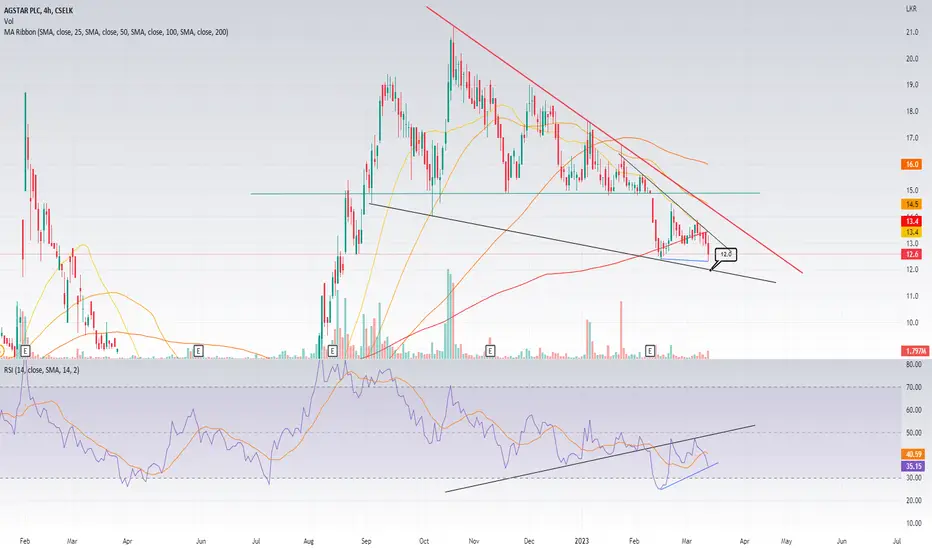Click the orange 14.5 price tag
The image size is (932, 550).
tap(912, 204)
